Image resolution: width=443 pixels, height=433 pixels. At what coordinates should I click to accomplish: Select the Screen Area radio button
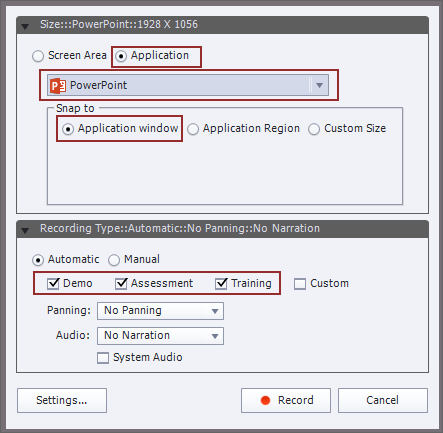tap(38, 56)
